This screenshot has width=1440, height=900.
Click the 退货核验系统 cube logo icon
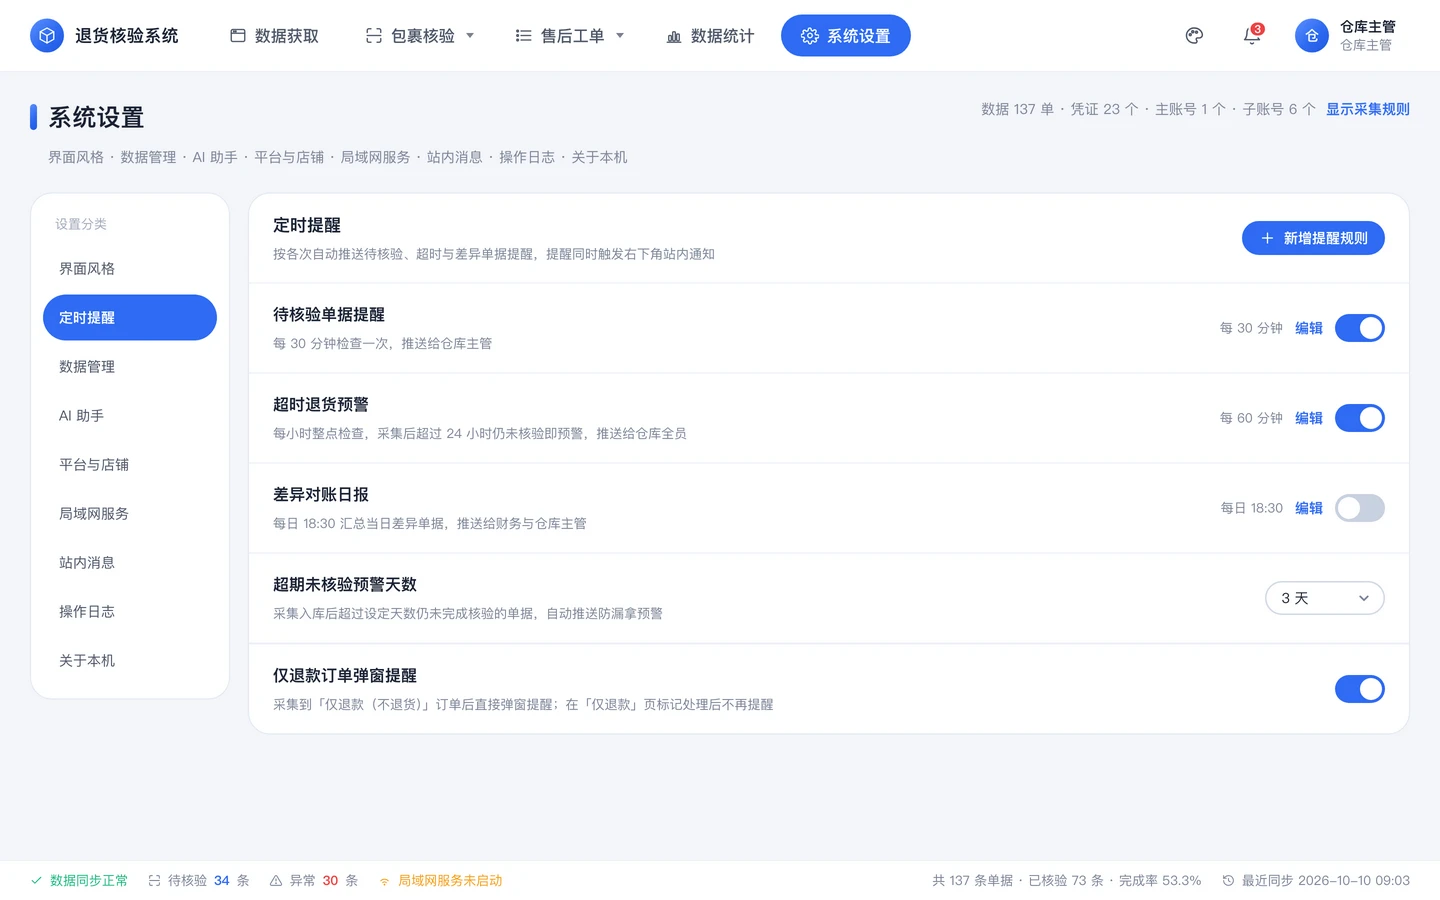tap(47, 36)
